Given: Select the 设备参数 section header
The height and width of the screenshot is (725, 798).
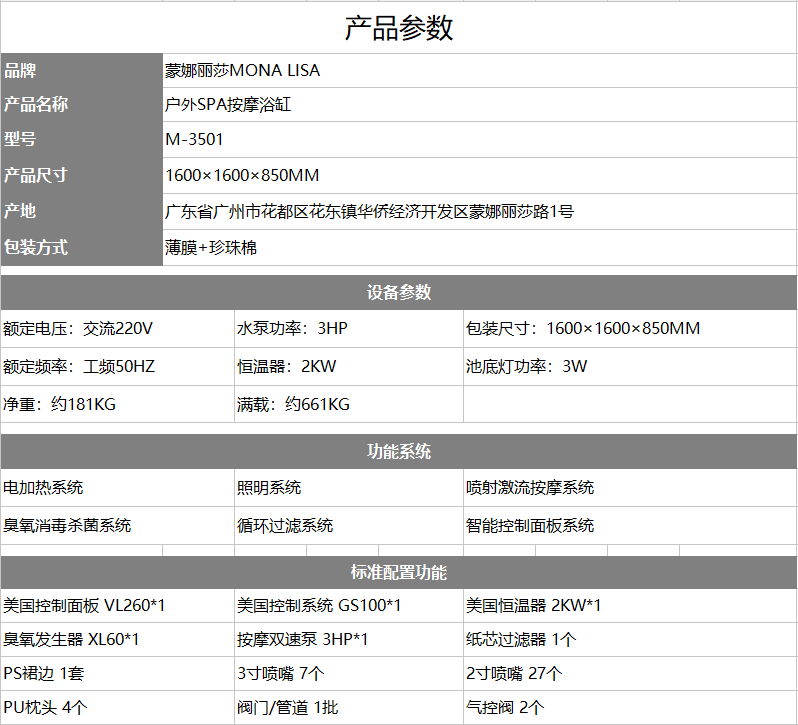Looking at the screenshot, I should tap(399, 293).
